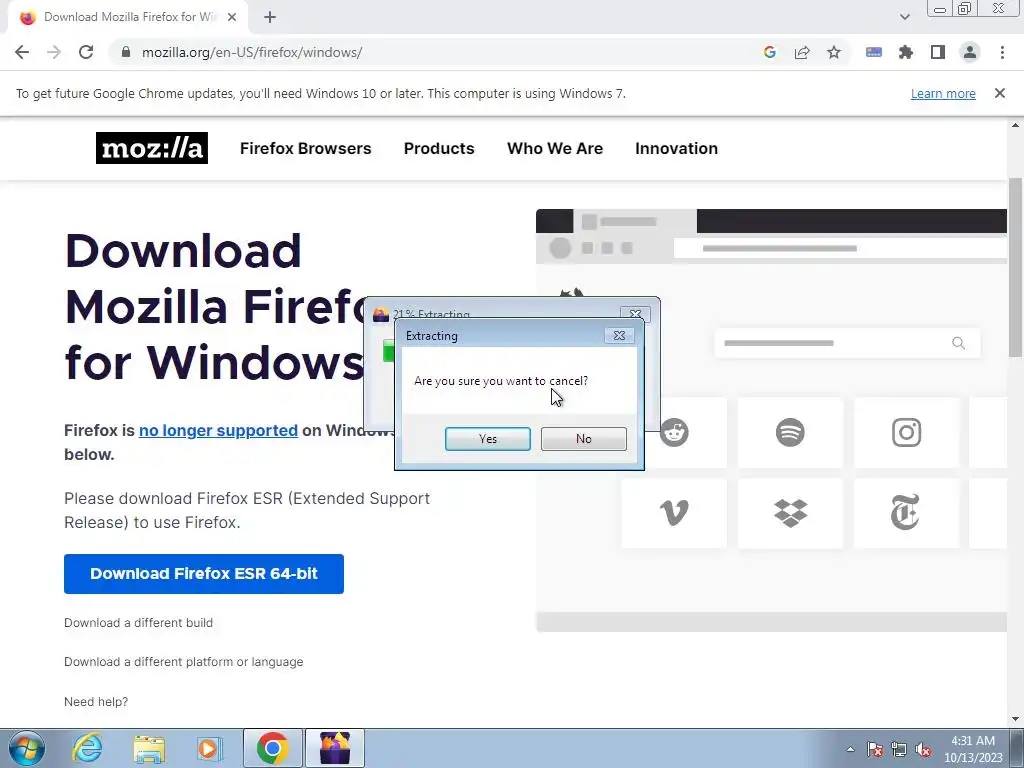Screen dimensions: 1024x768
Task: Click the Mozilla logo
Action: coord(152,148)
